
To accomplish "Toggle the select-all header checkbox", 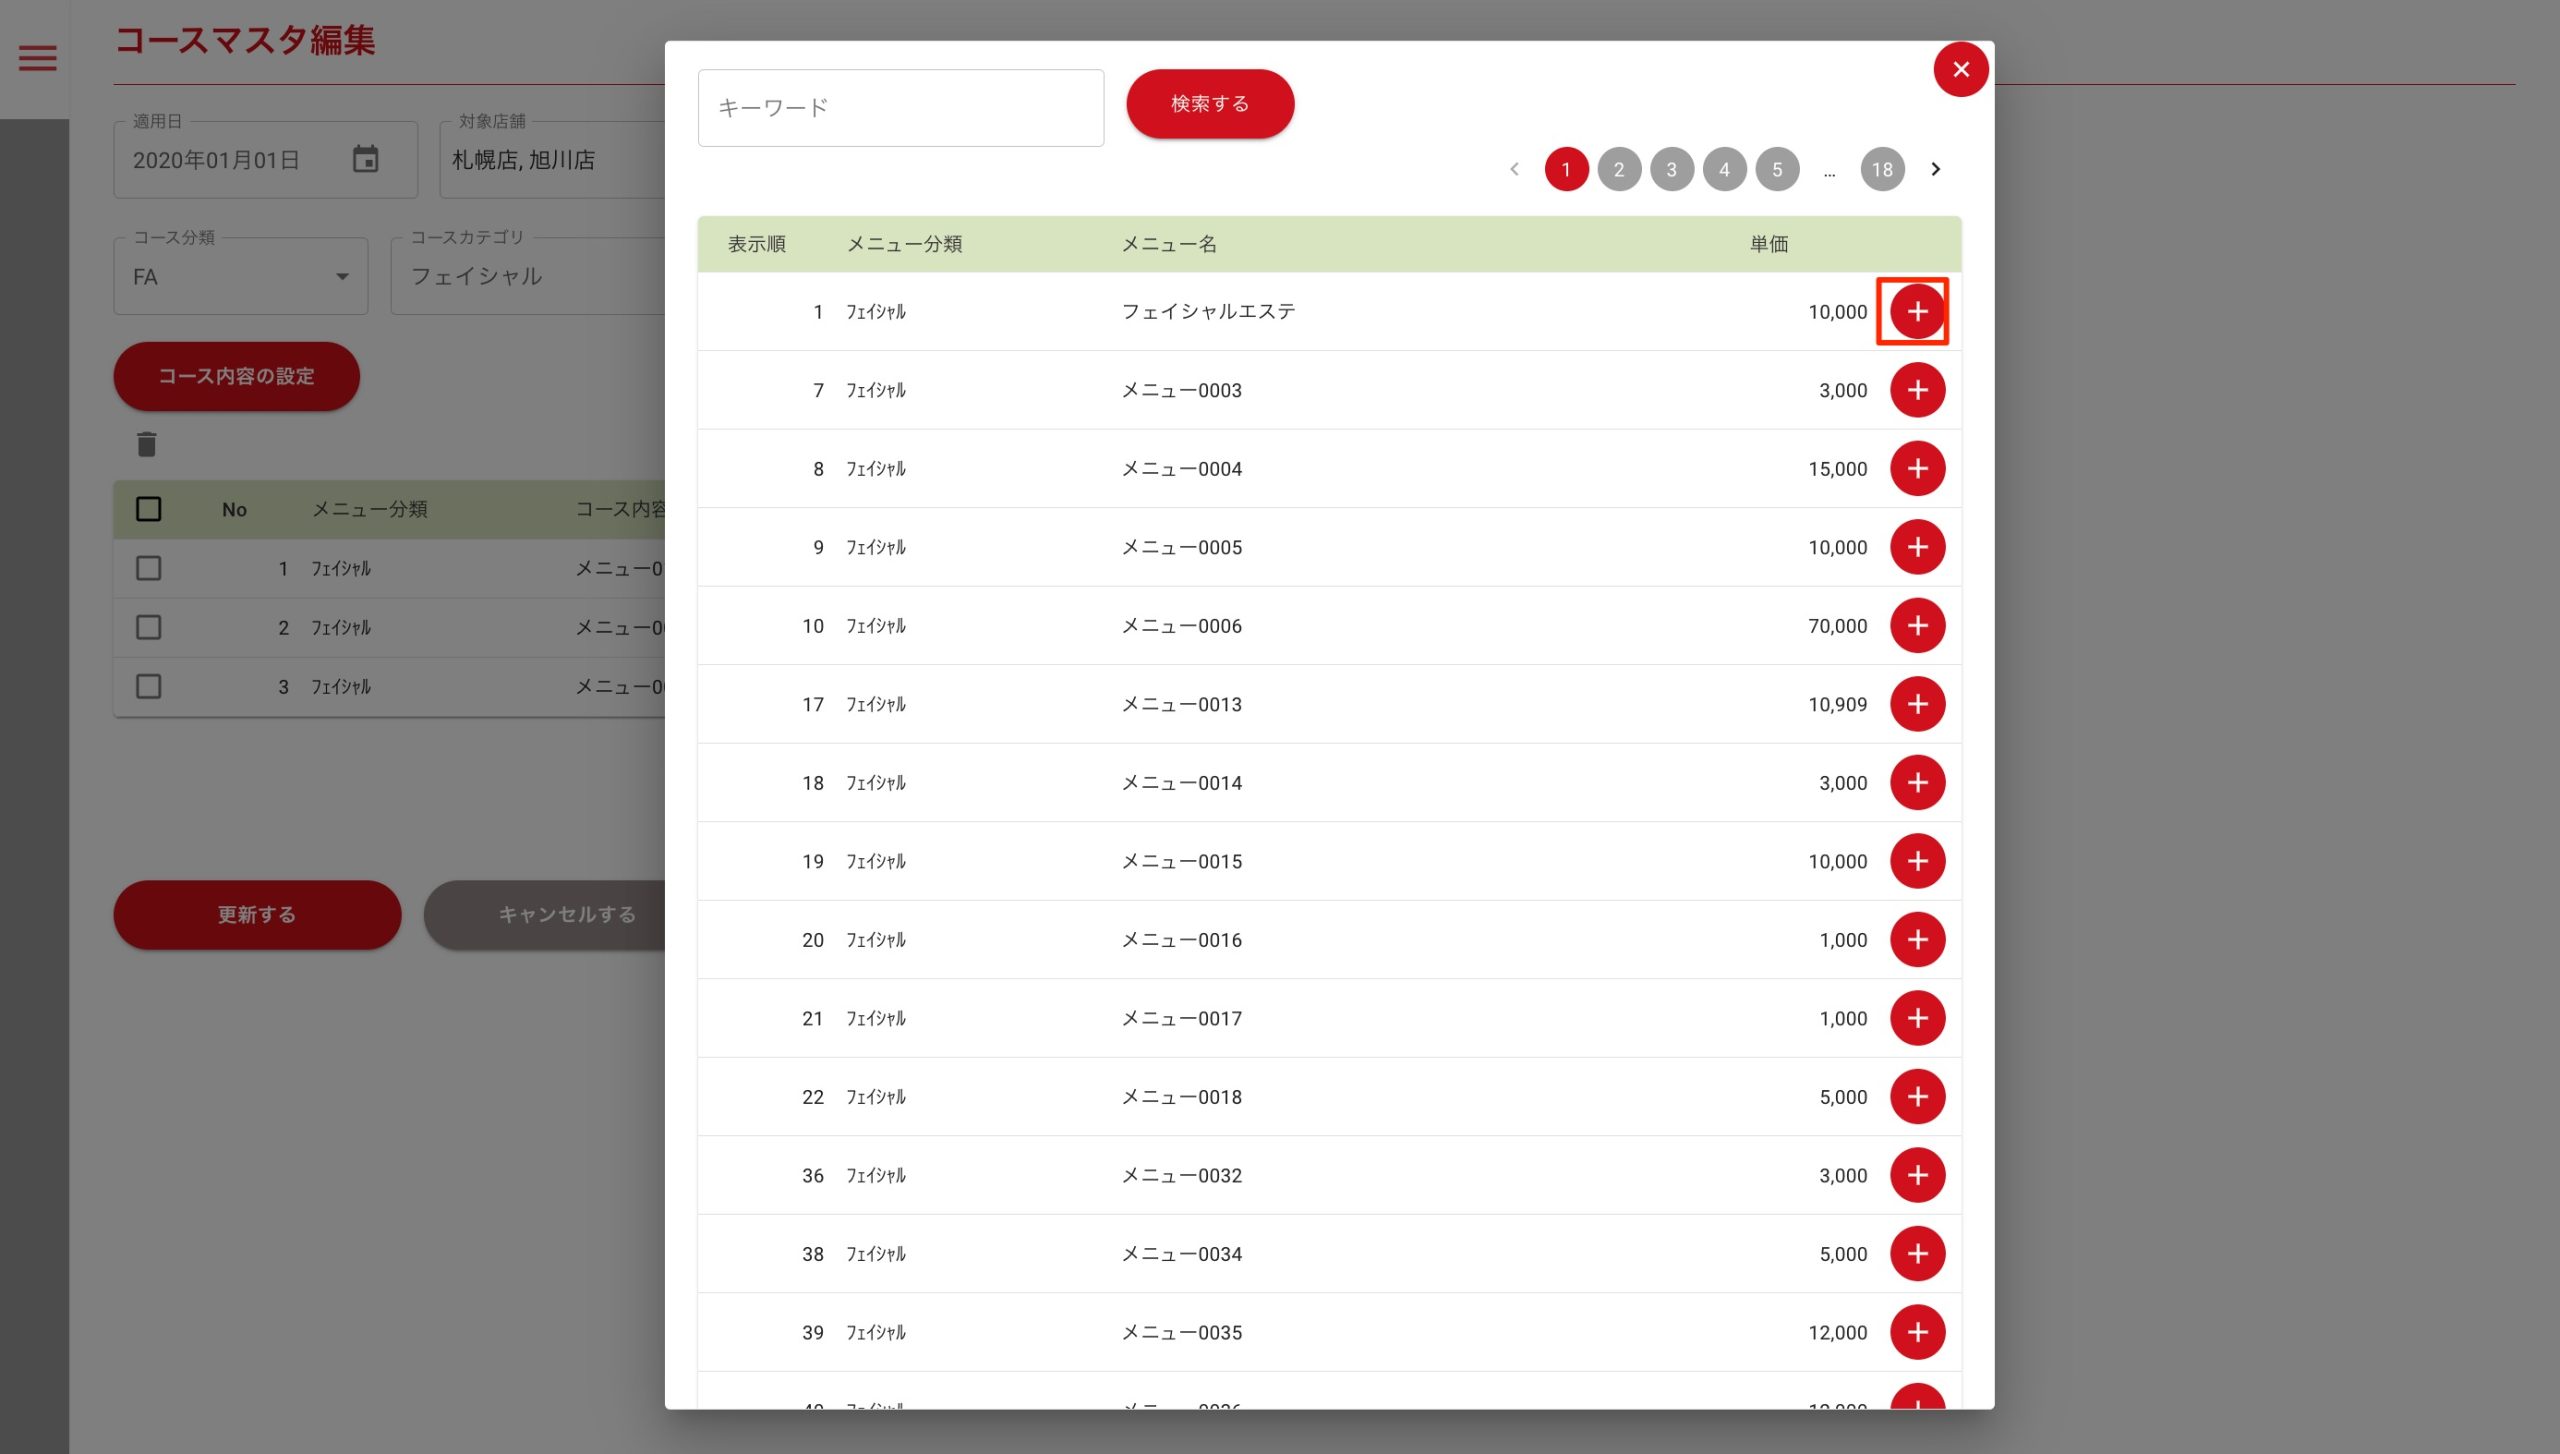I will 149,509.
